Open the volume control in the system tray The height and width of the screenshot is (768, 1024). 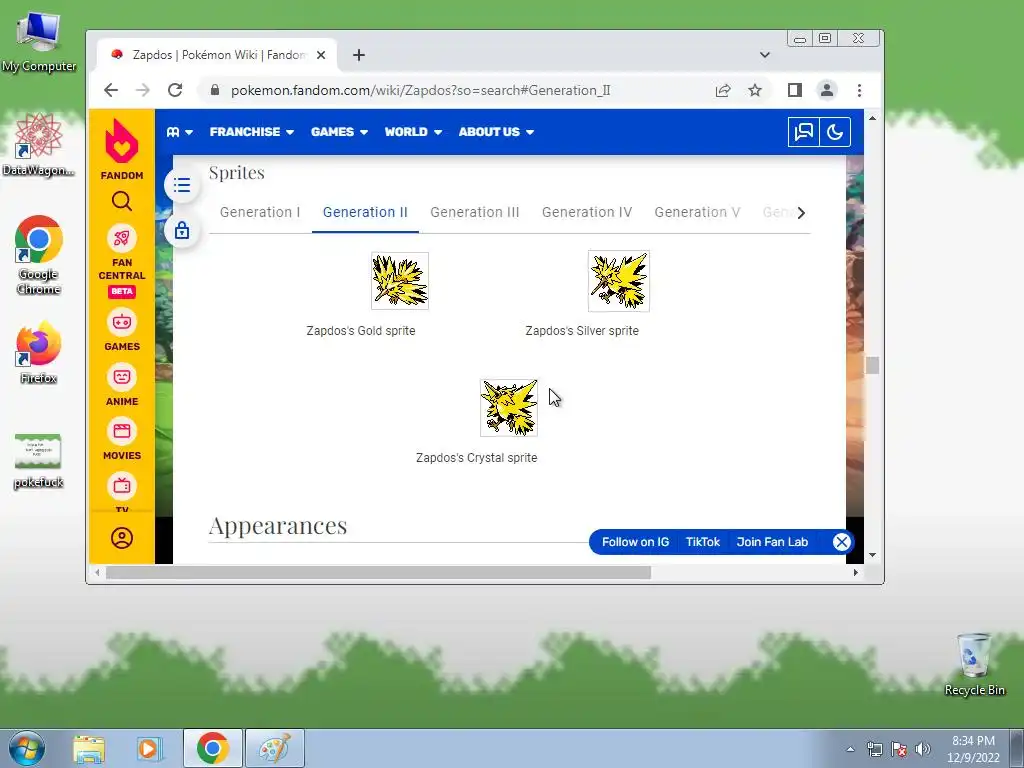923,749
